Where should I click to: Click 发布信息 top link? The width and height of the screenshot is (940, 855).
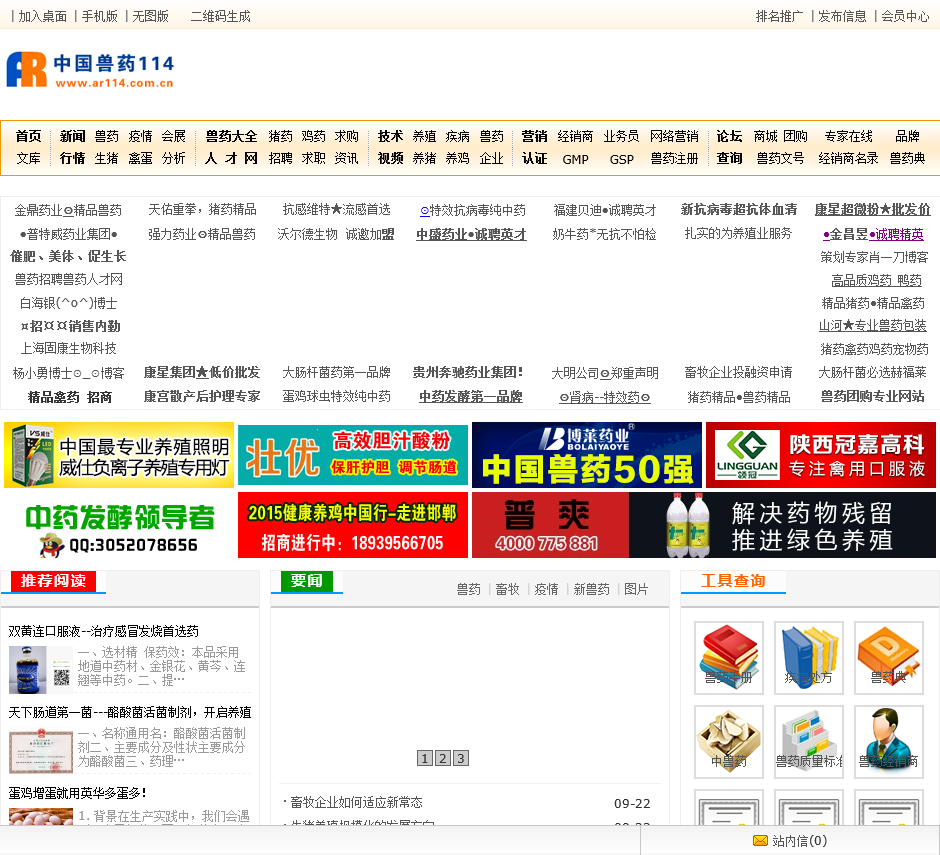click(x=842, y=16)
